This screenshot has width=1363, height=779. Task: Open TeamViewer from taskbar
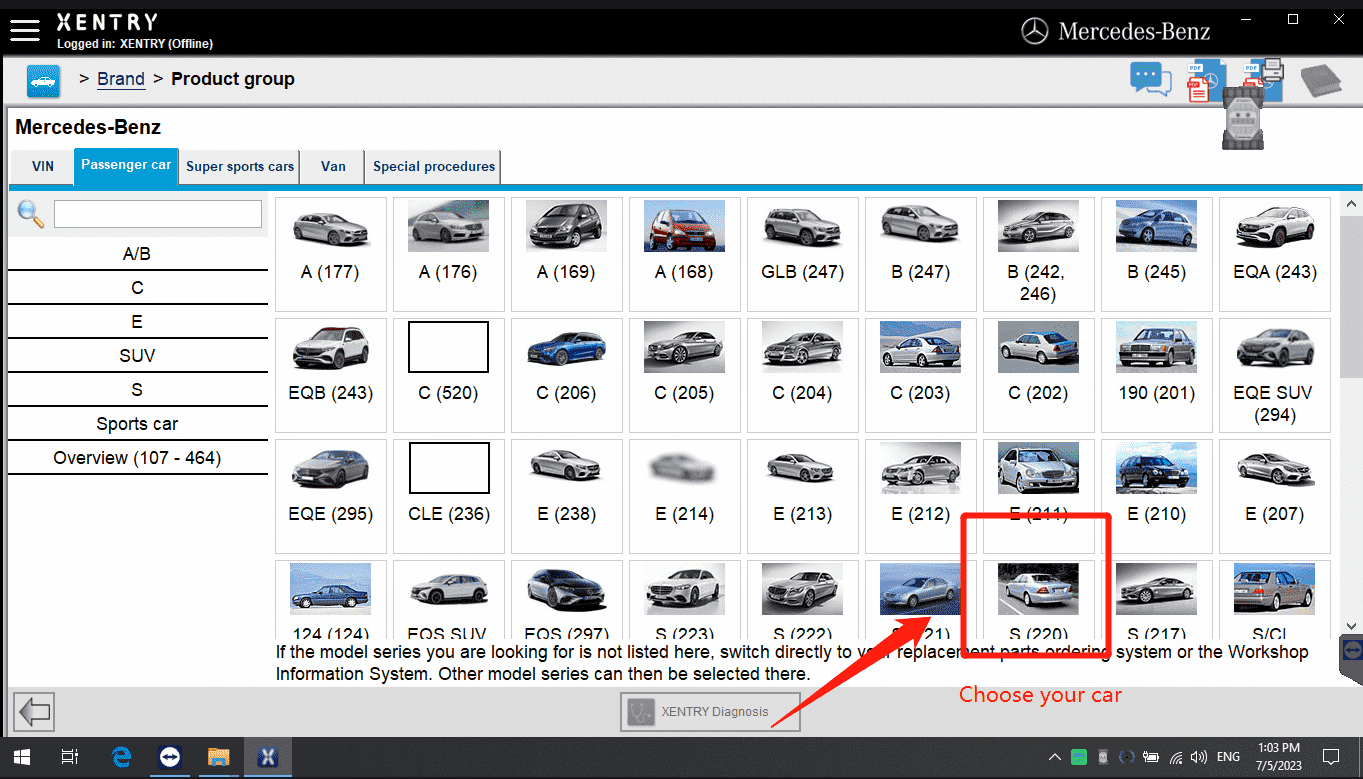click(x=170, y=758)
